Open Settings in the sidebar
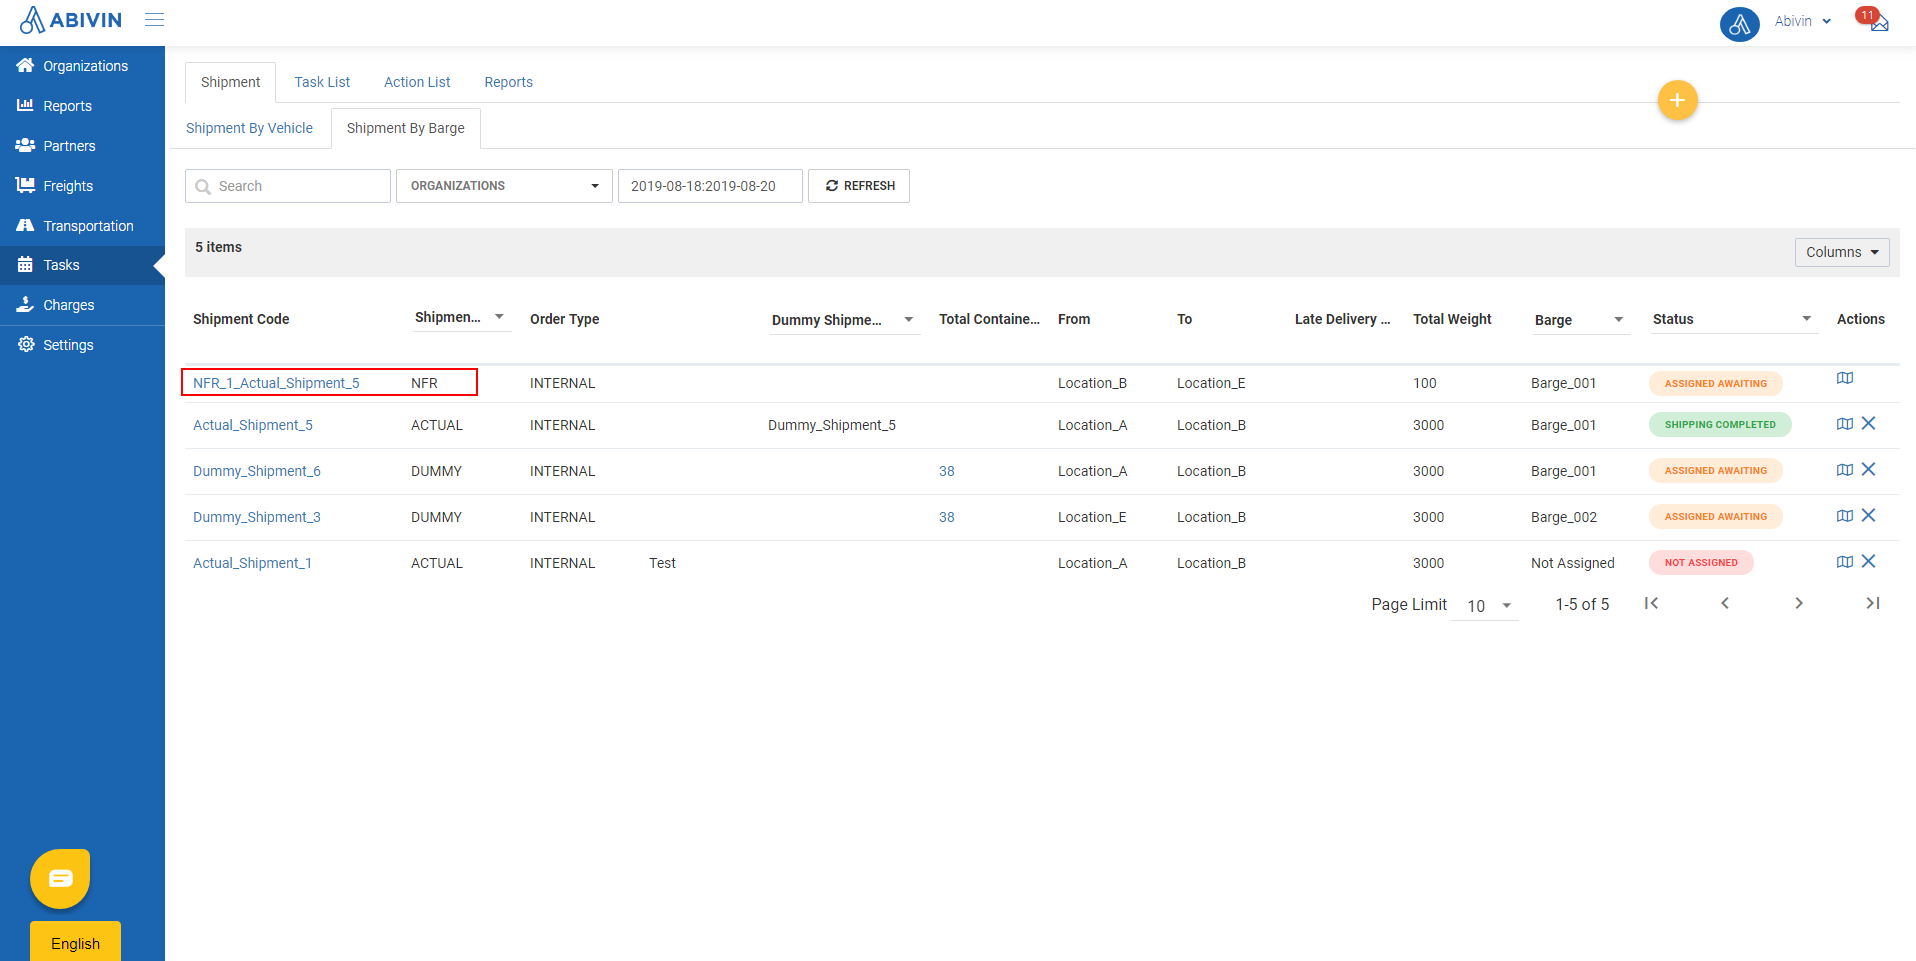1916x961 pixels. (82, 345)
